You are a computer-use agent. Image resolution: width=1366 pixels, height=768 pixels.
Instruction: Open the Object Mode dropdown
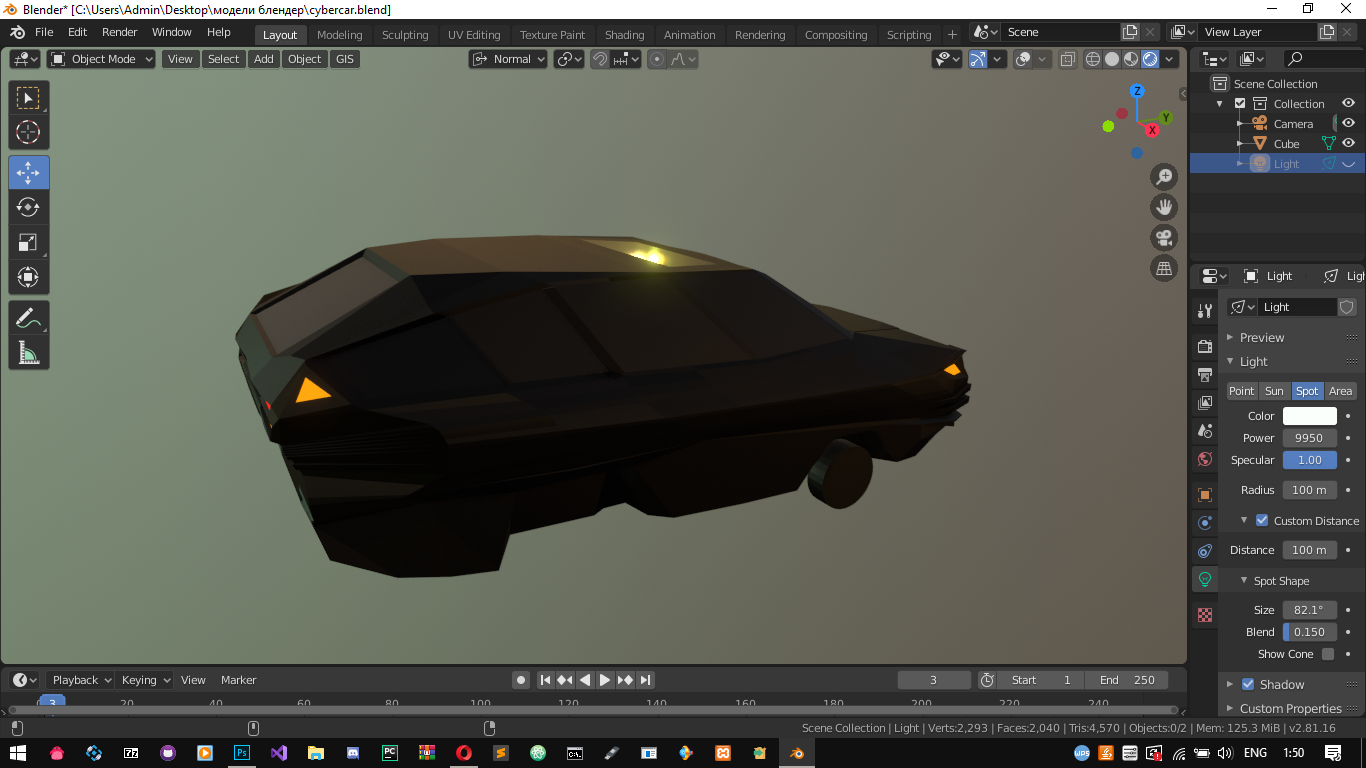click(102, 59)
